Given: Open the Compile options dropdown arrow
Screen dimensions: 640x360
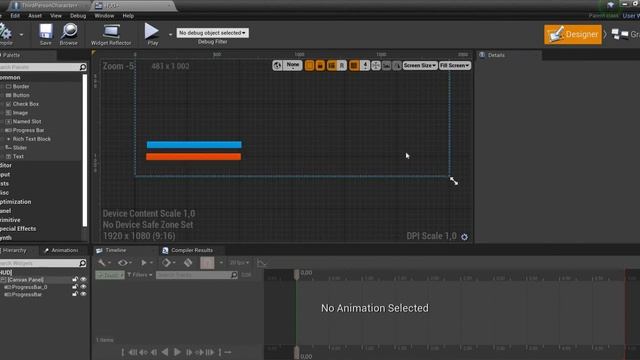Looking at the screenshot, I should tap(21, 35).
